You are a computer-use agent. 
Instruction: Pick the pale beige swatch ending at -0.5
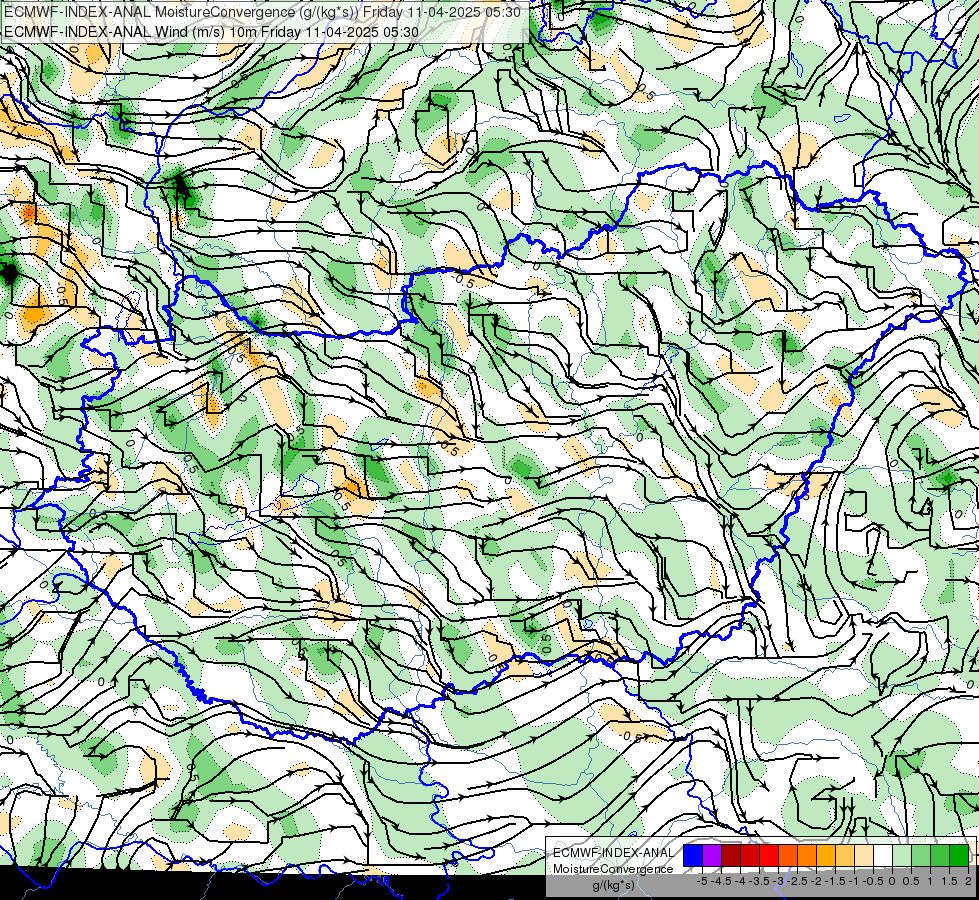click(x=864, y=855)
